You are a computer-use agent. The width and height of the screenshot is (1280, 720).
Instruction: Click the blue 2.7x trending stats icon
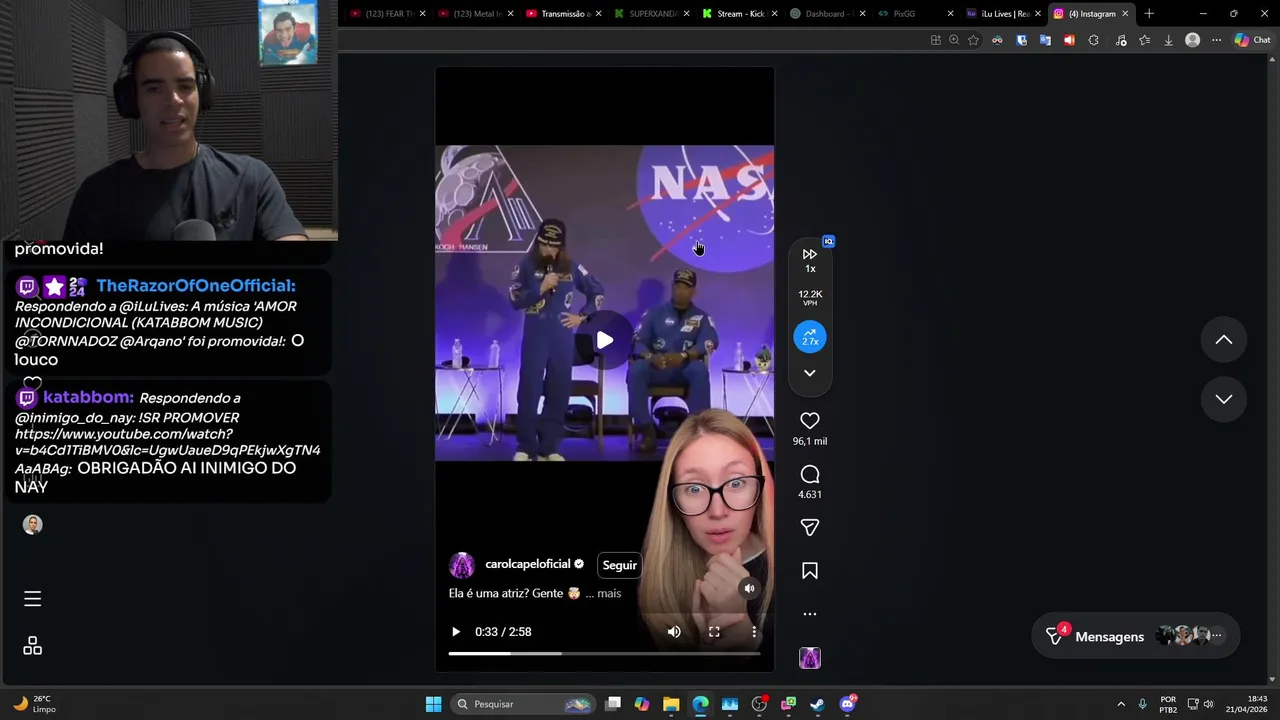[810, 337]
